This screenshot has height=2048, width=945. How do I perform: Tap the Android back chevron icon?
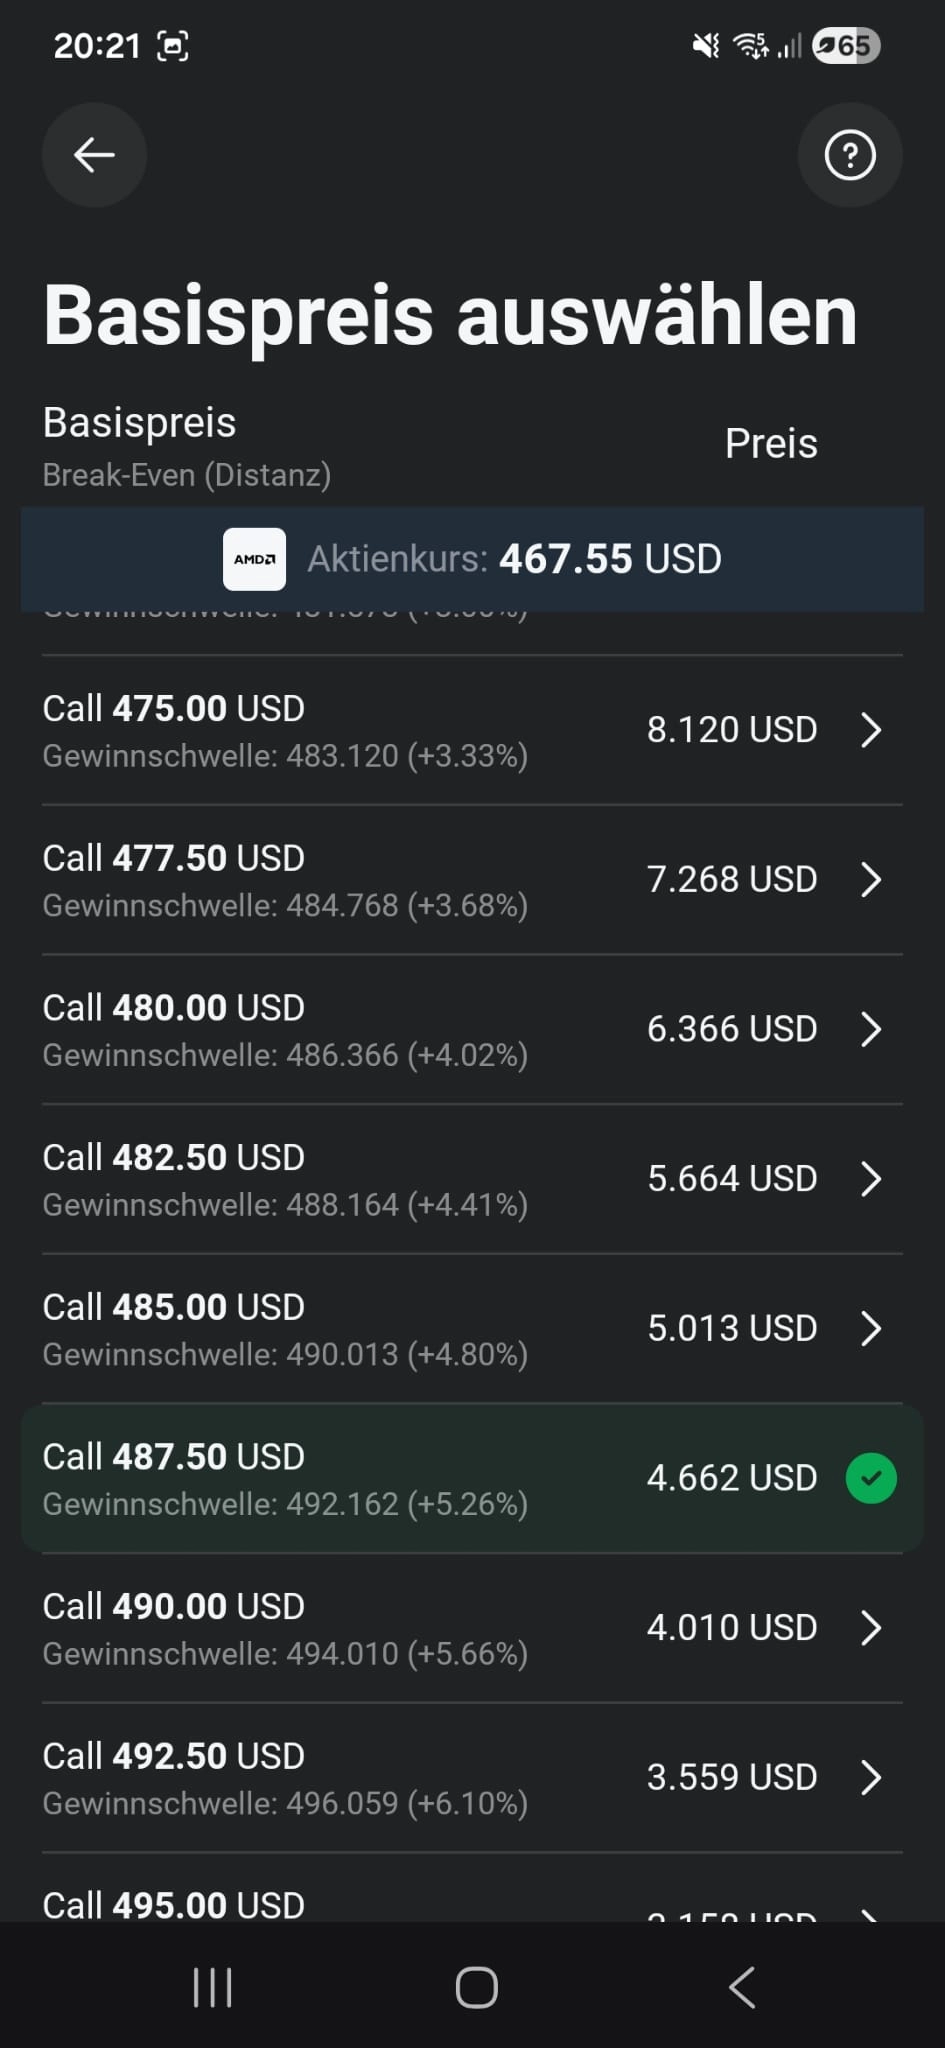coord(741,1987)
